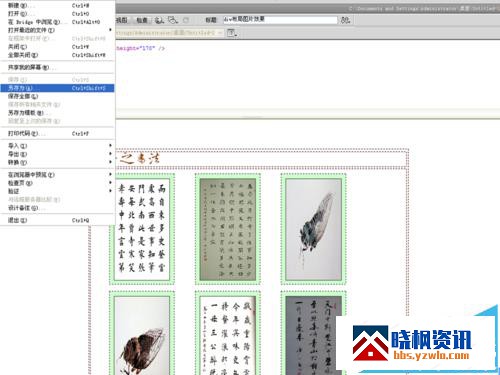Viewport: 500px width, 375px height.
Task: Select the green calligraphy image in top row
Action: tap(228, 229)
